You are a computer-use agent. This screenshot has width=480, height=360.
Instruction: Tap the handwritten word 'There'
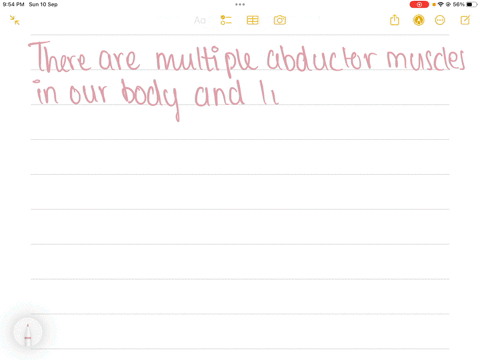coord(59,56)
